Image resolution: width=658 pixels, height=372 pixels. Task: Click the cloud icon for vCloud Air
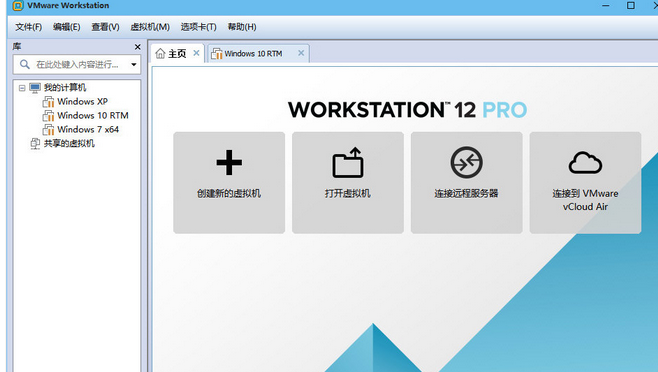[x=585, y=163]
